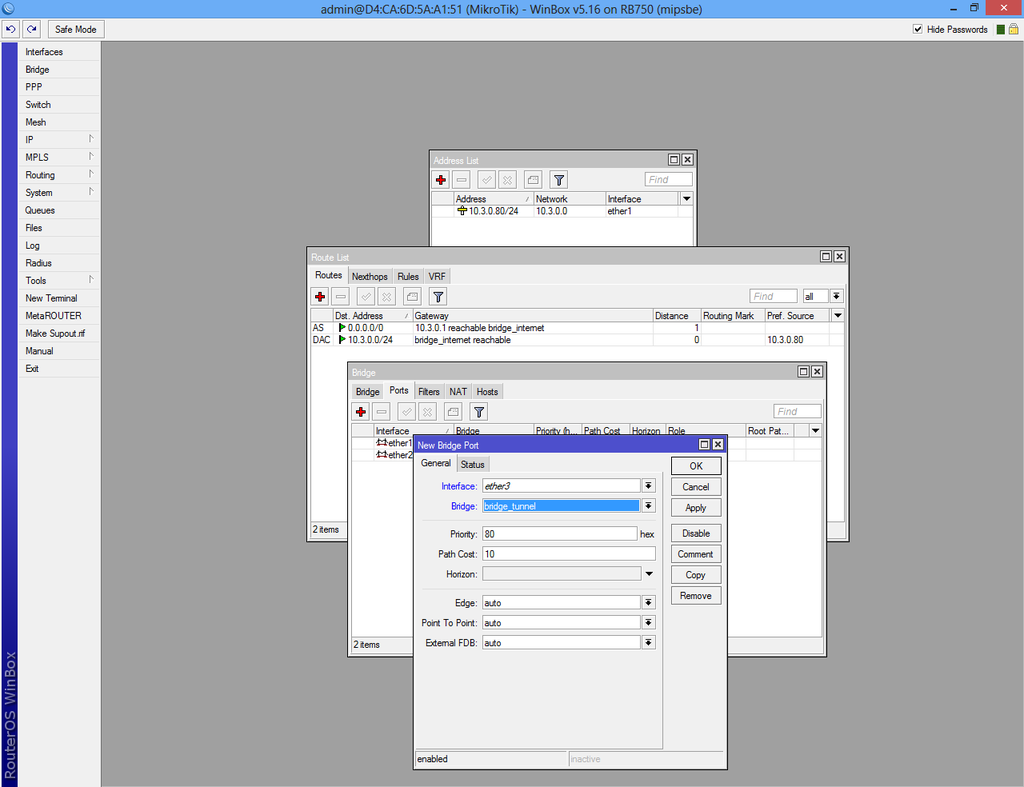This screenshot has width=1024, height=787.
Task: Open the Interface dropdown in New Bridge Port
Action: 648,486
